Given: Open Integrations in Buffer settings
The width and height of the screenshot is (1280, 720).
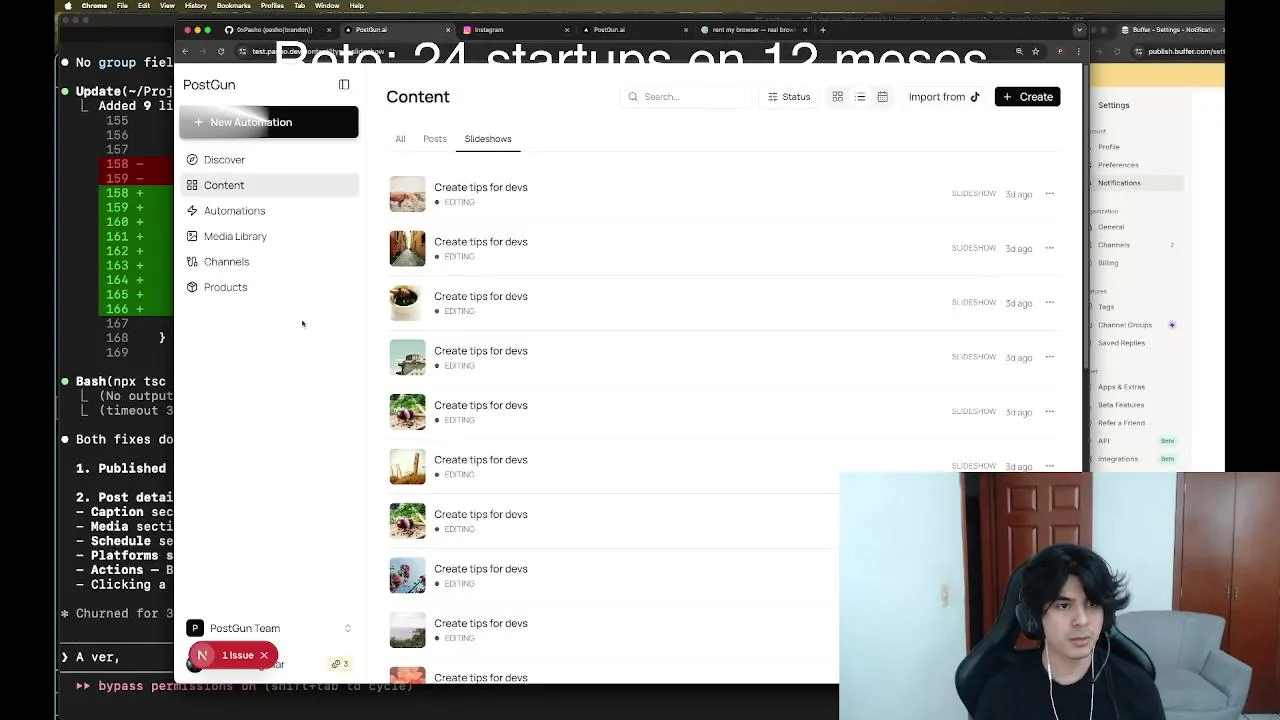Looking at the screenshot, I should tap(1118, 459).
